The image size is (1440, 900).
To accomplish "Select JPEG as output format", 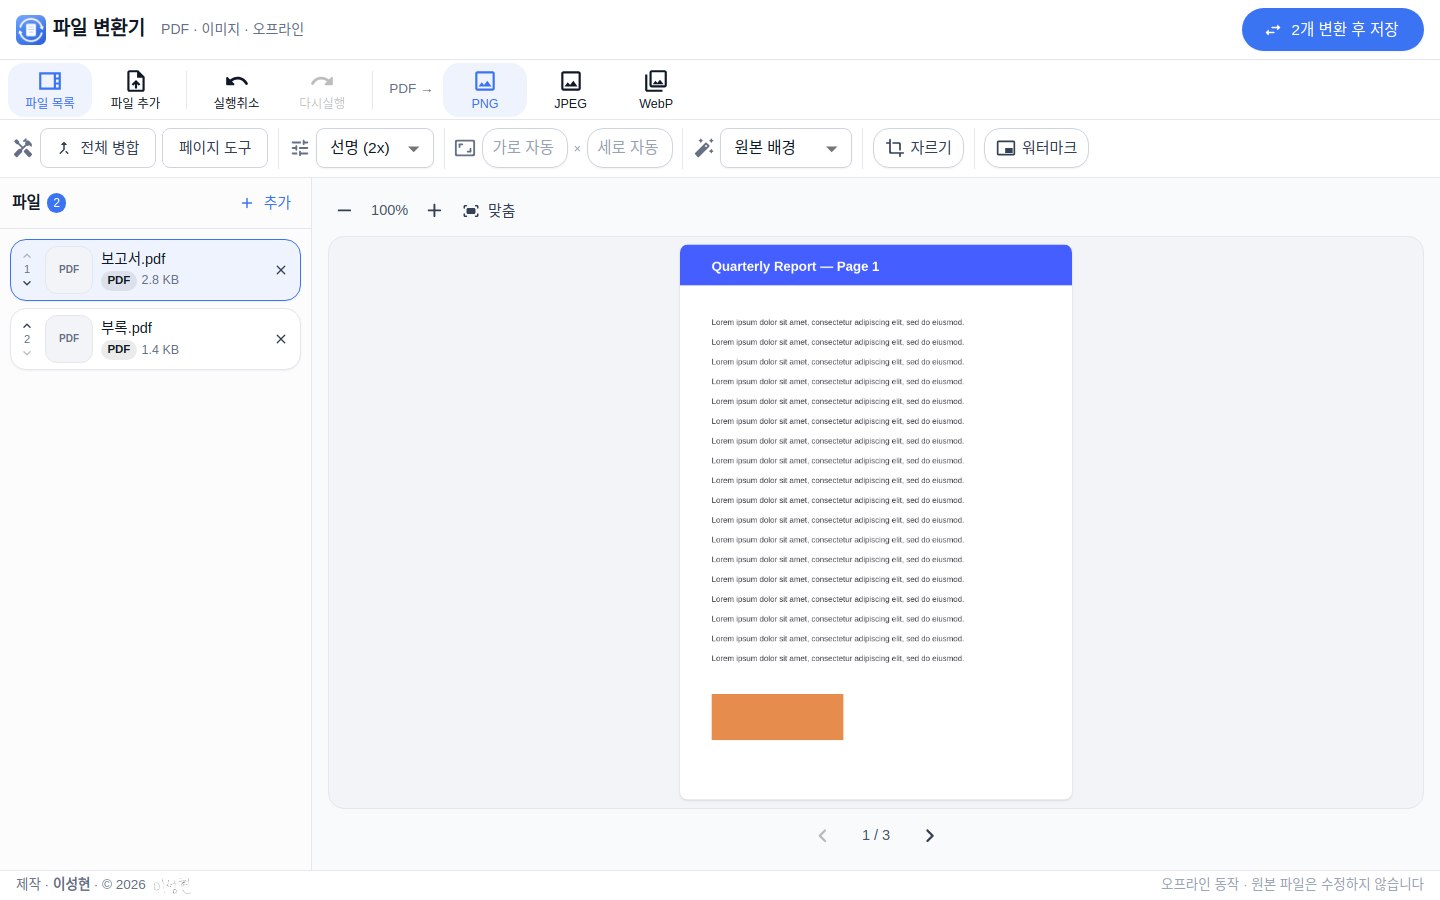I will pyautogui.click(x=571, y=90).
